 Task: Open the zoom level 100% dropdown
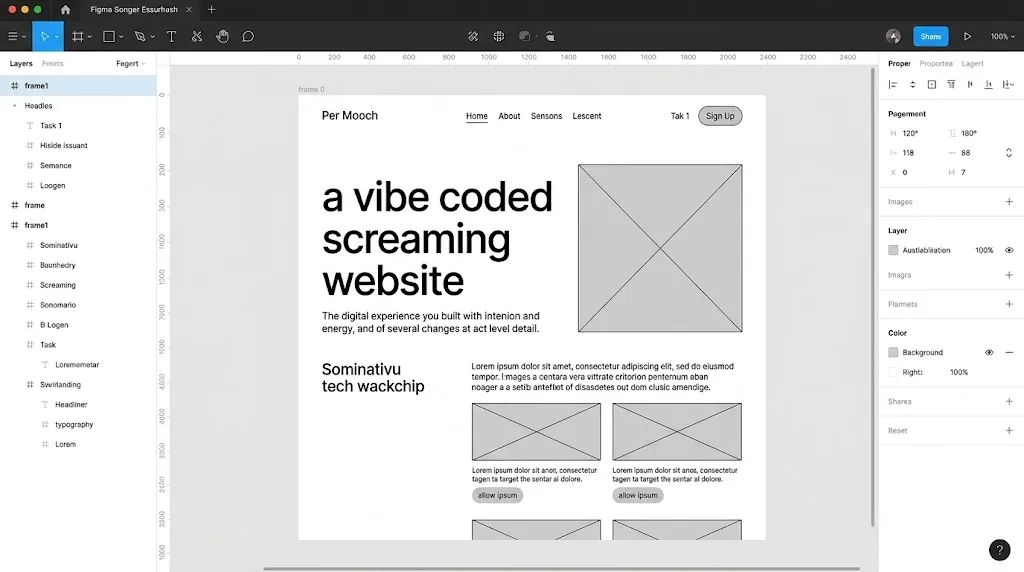click(1002, 37)
